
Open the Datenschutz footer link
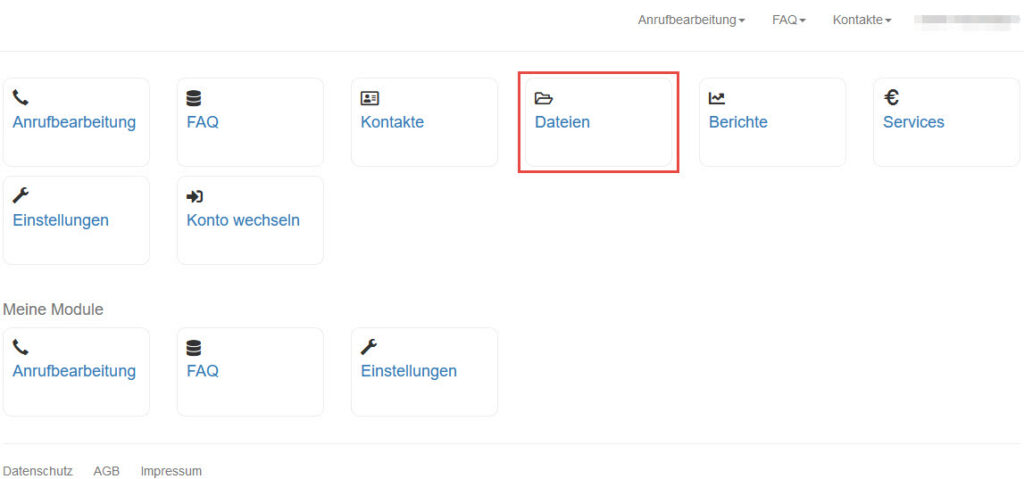pyautogui.click(x=38, y=471)
